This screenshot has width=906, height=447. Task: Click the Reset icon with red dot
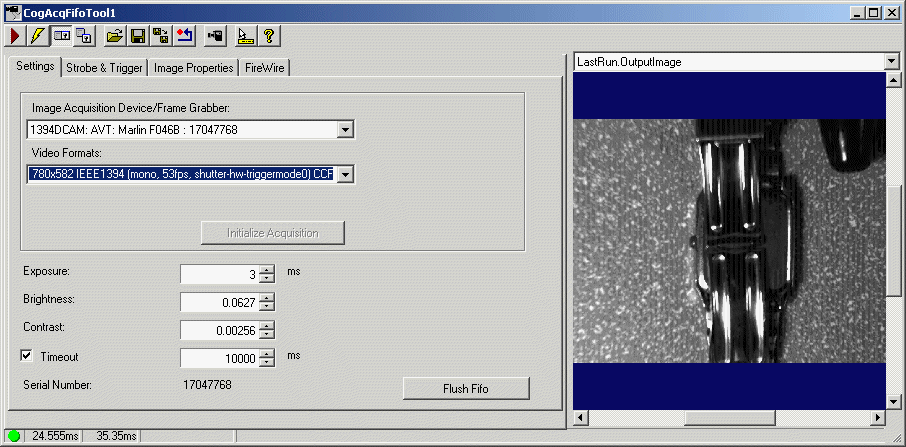[184, 36]
